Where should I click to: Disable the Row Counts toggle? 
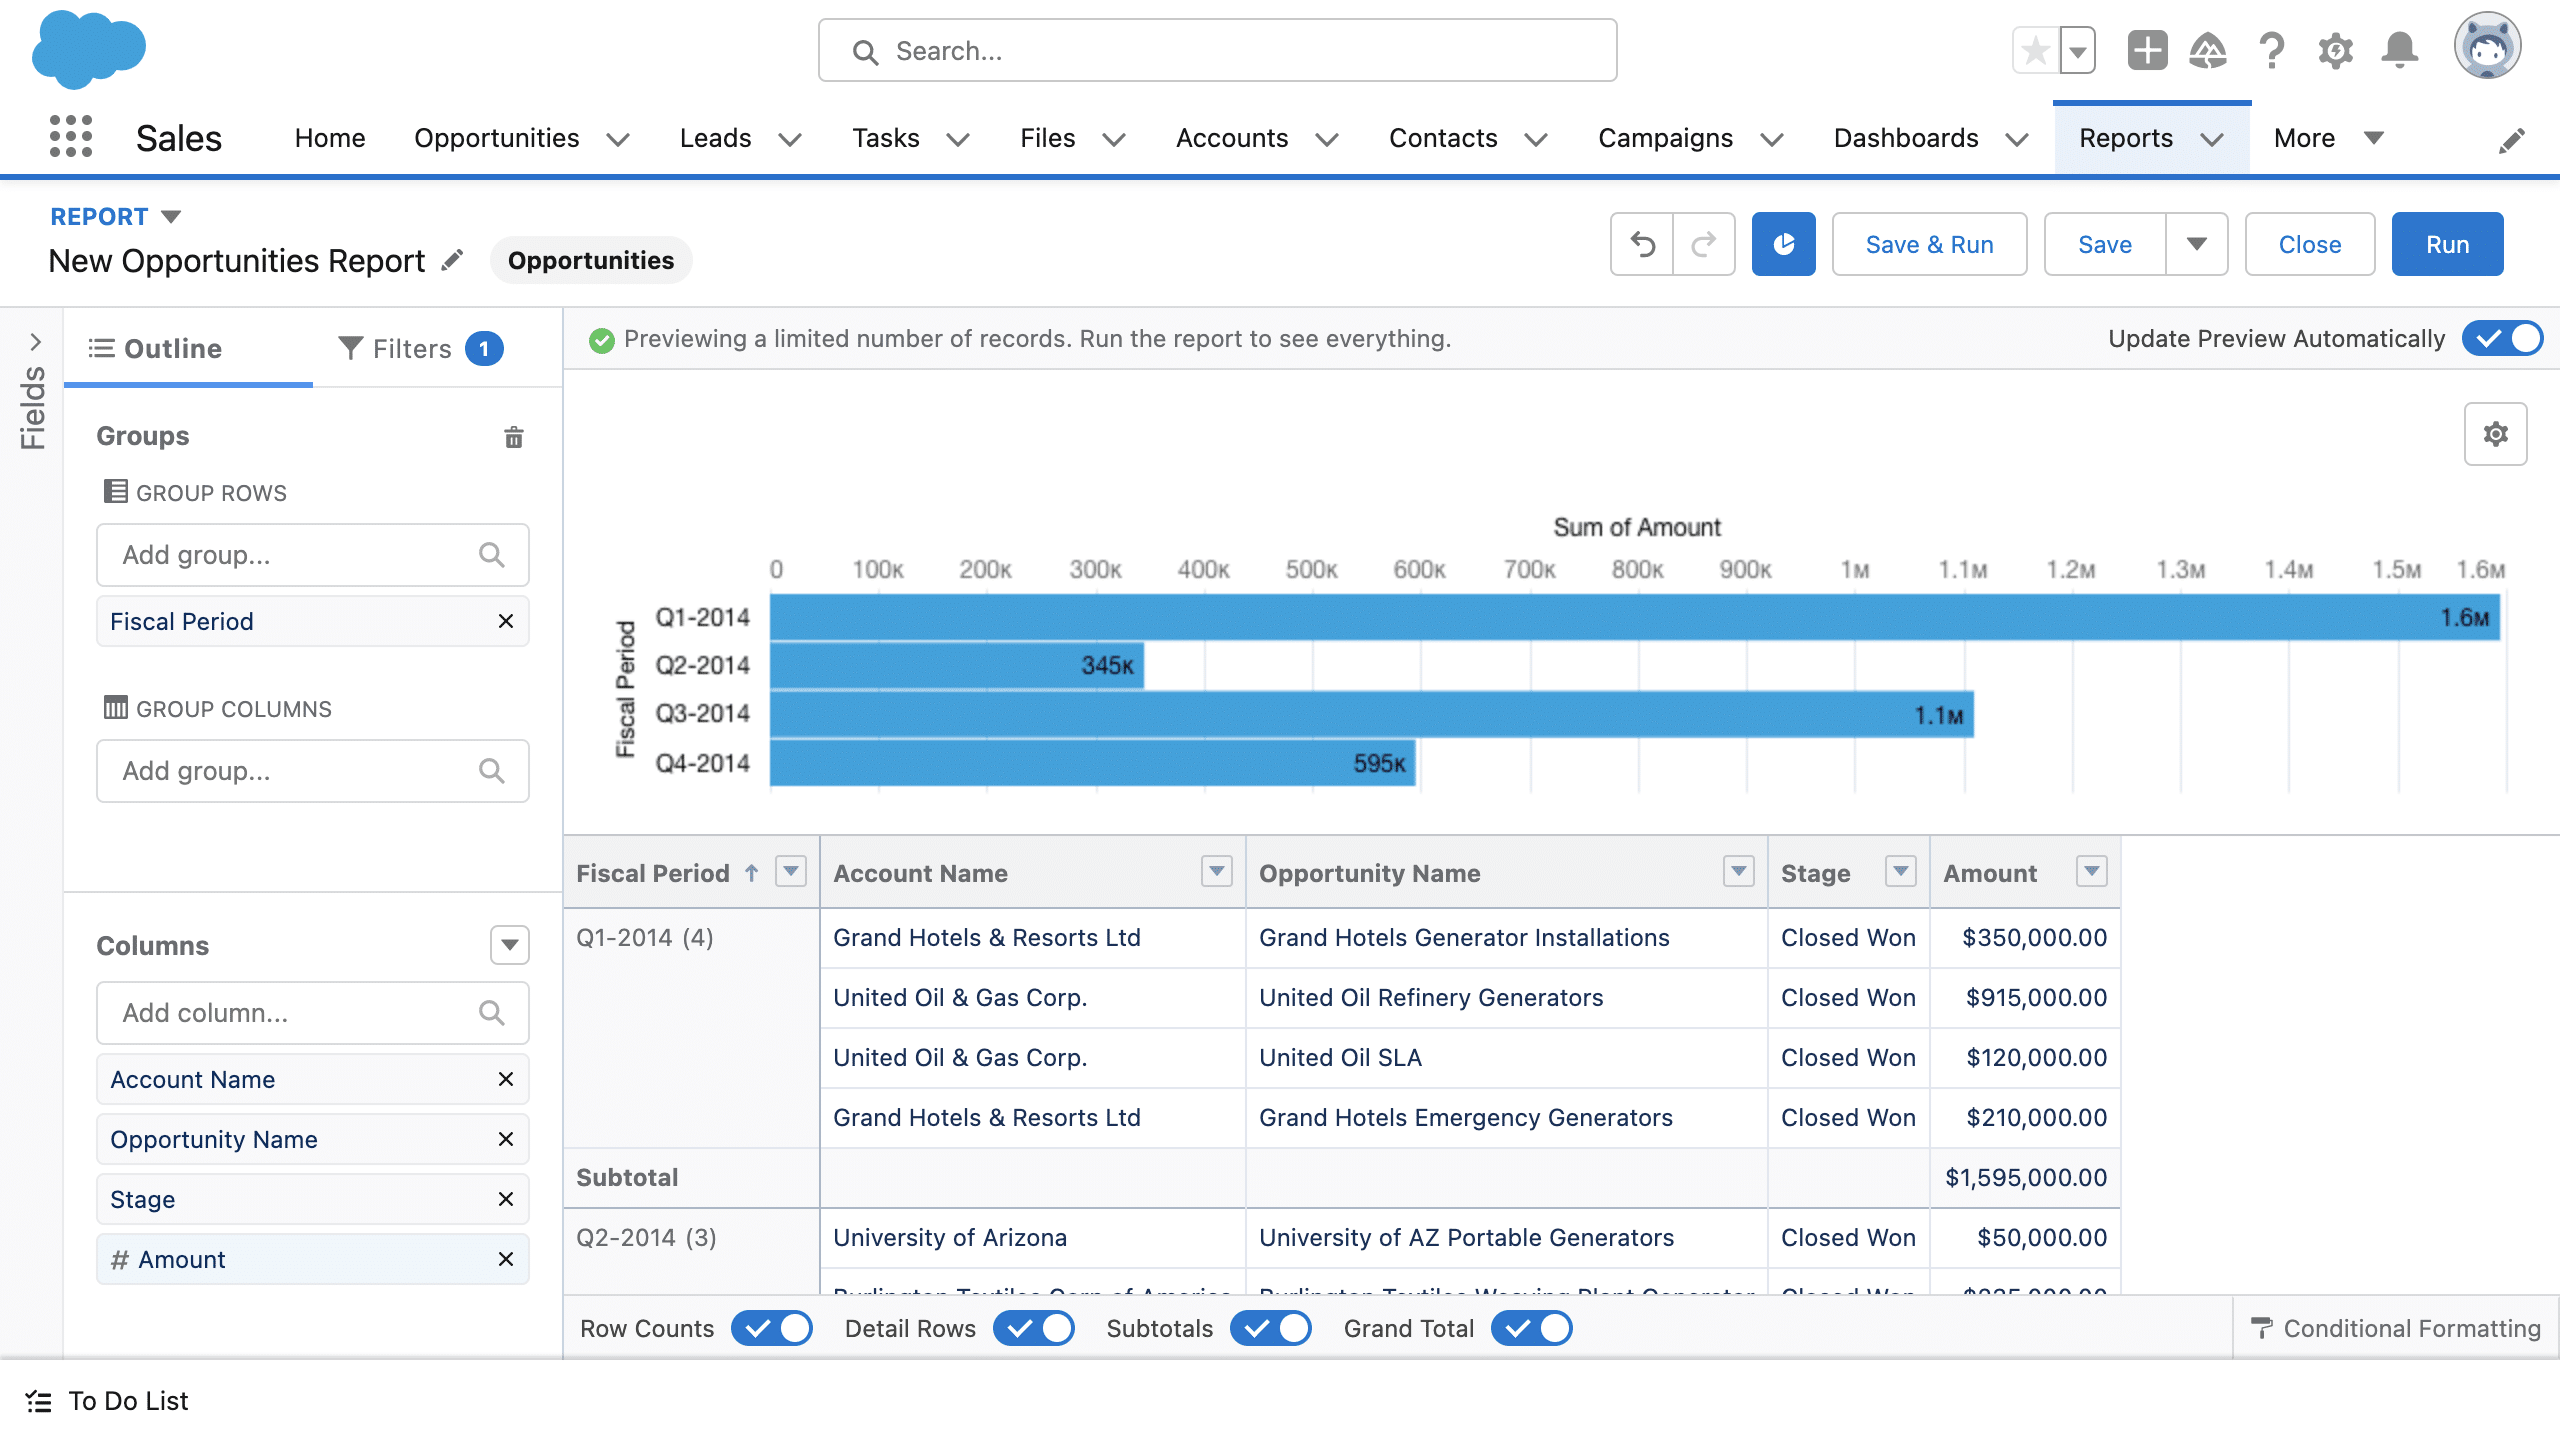pos(771,1328)
